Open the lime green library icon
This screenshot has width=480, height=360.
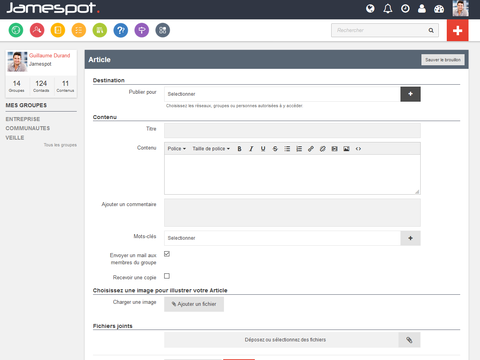coord(100,30)
